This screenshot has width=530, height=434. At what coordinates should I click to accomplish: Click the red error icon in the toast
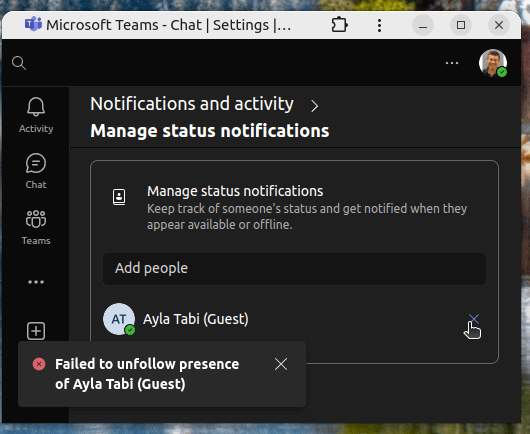39,364
